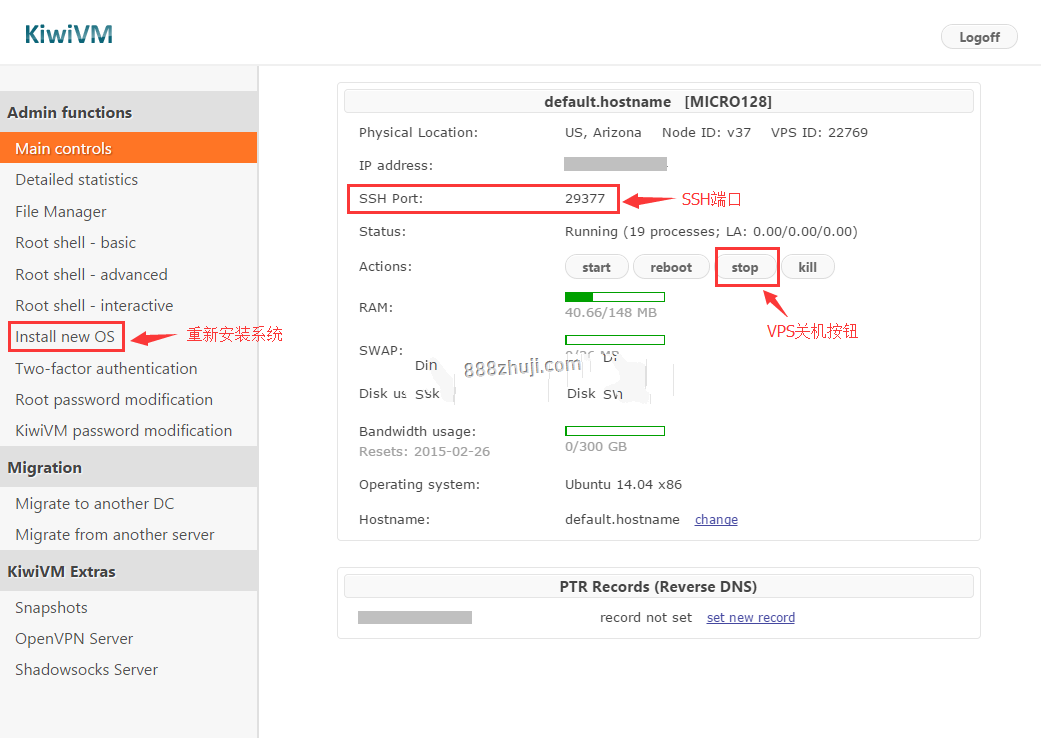
Task: Click the PTR Records (Reverse DNS) header
Action: coord(659,587)
